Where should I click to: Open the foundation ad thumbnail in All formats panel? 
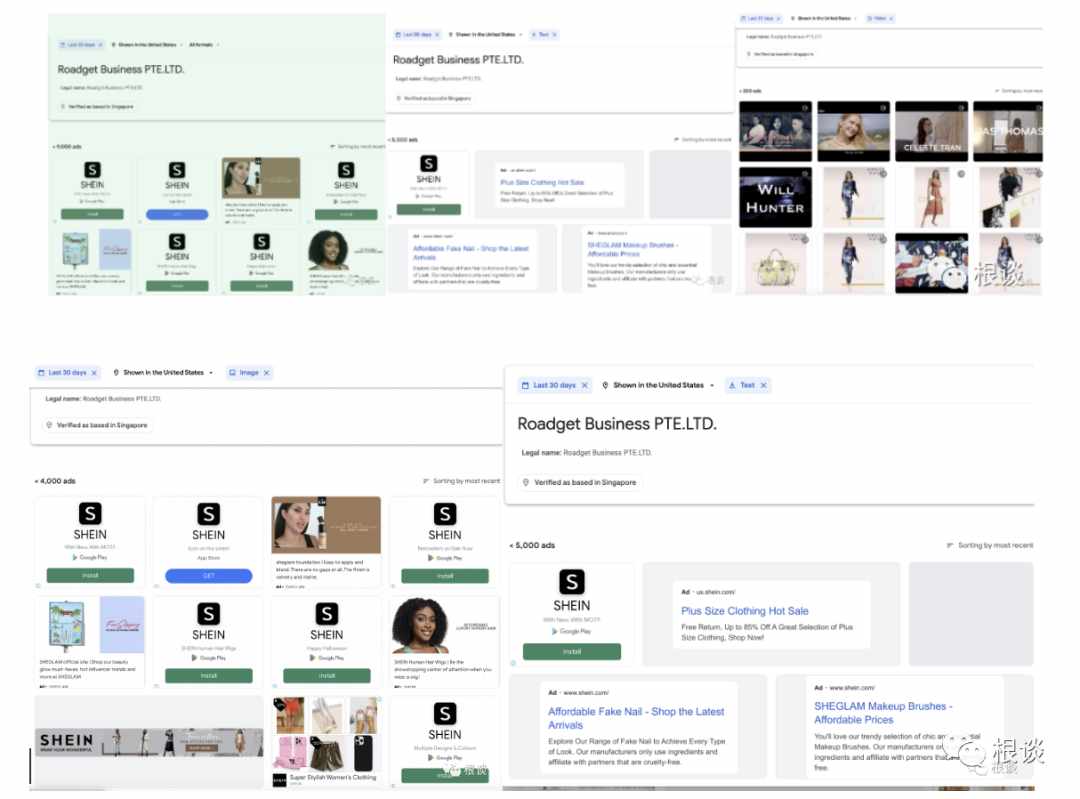[261, 178]
